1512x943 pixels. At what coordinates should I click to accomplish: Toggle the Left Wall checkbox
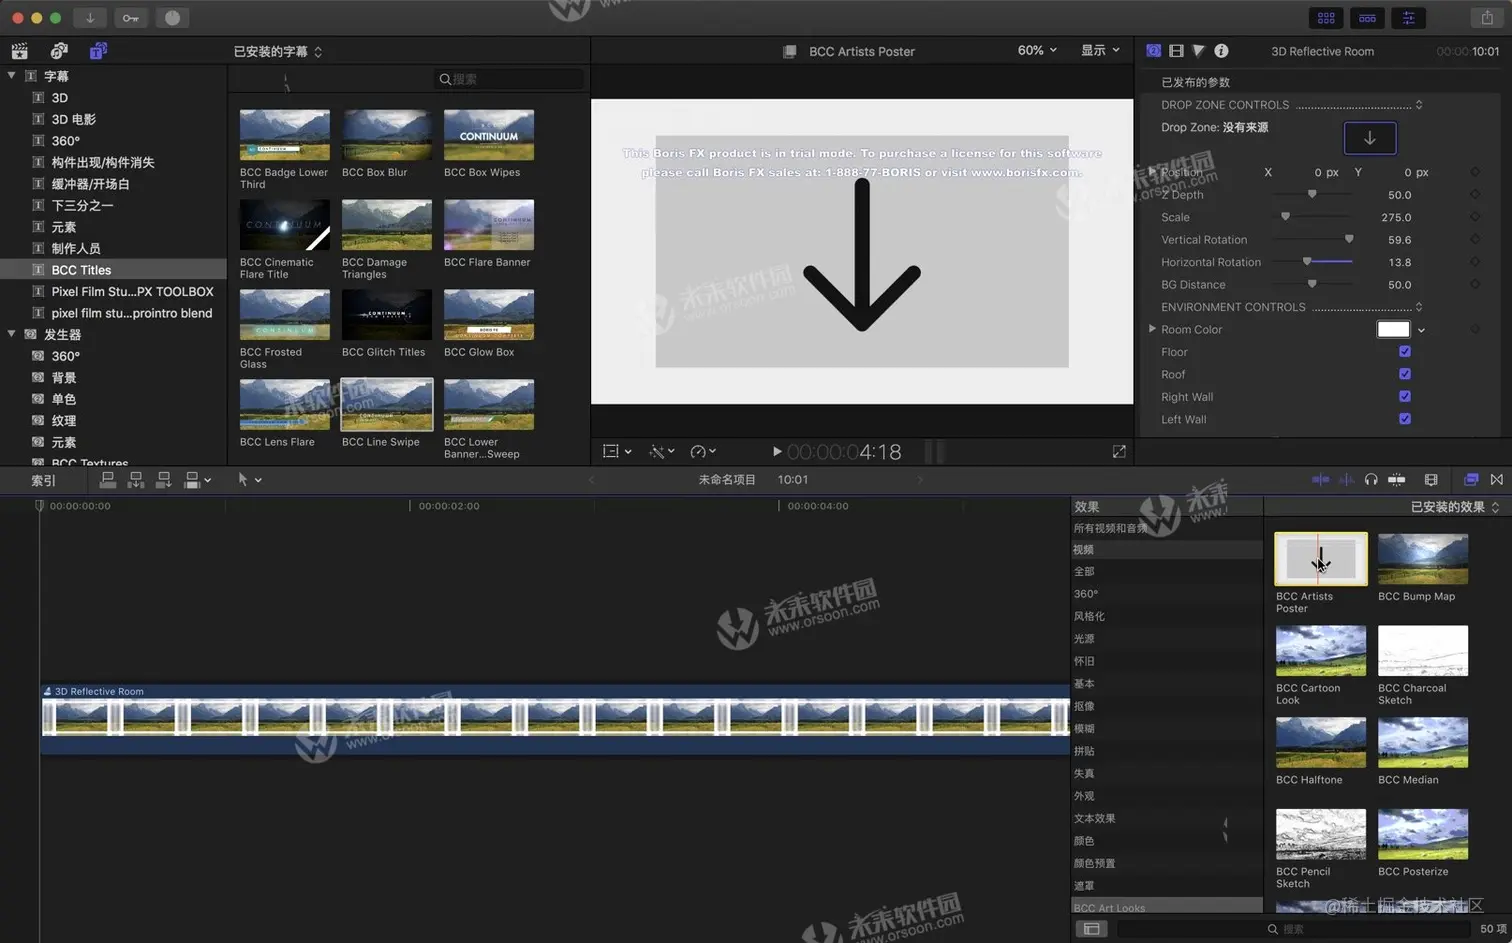click(1405, 419)
